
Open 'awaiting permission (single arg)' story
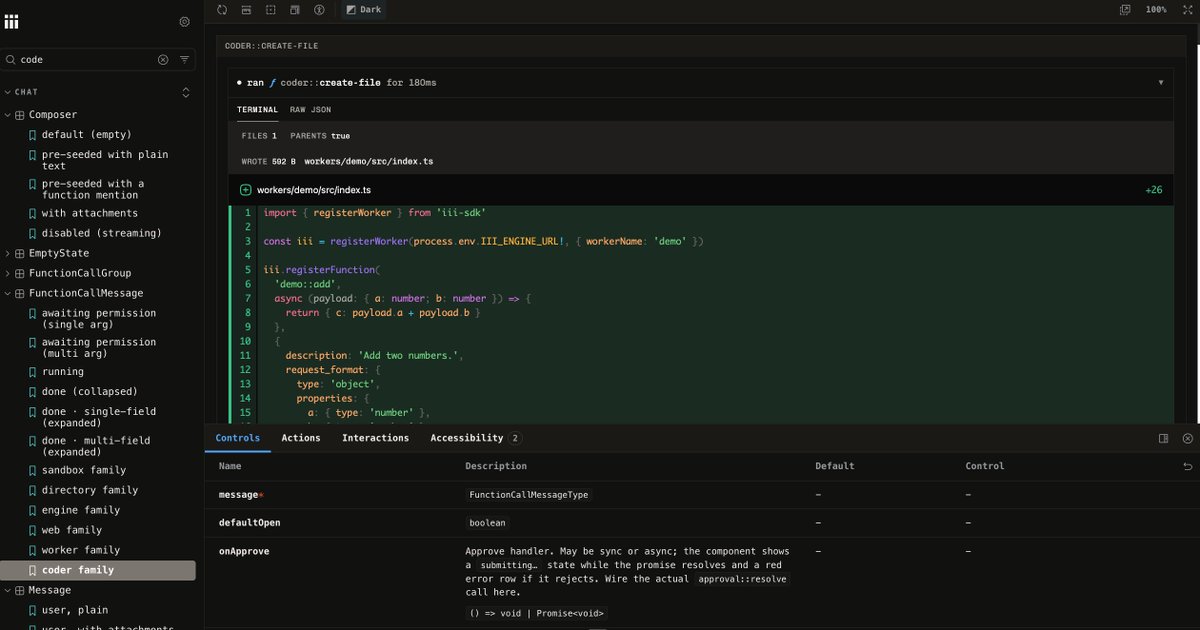pos(99,318)
